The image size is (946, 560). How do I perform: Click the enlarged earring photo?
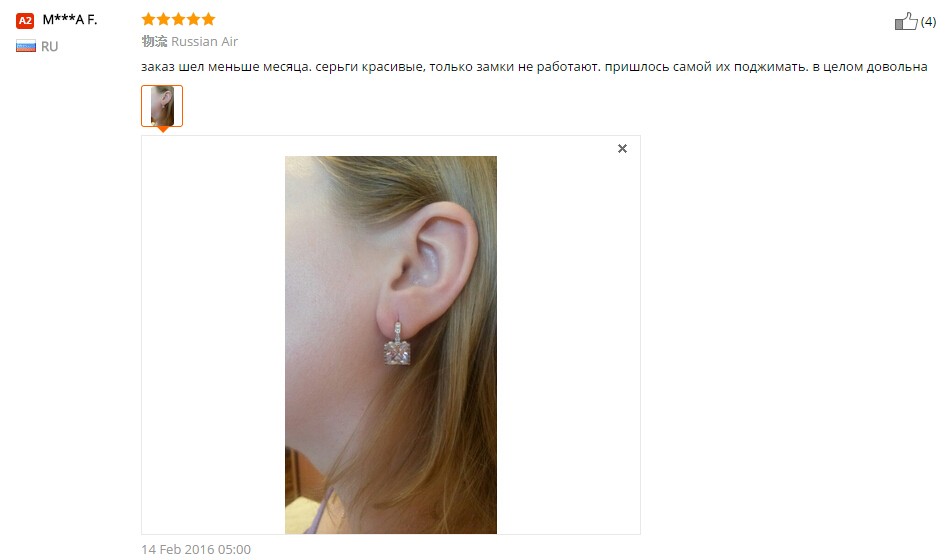pos(391,345)
